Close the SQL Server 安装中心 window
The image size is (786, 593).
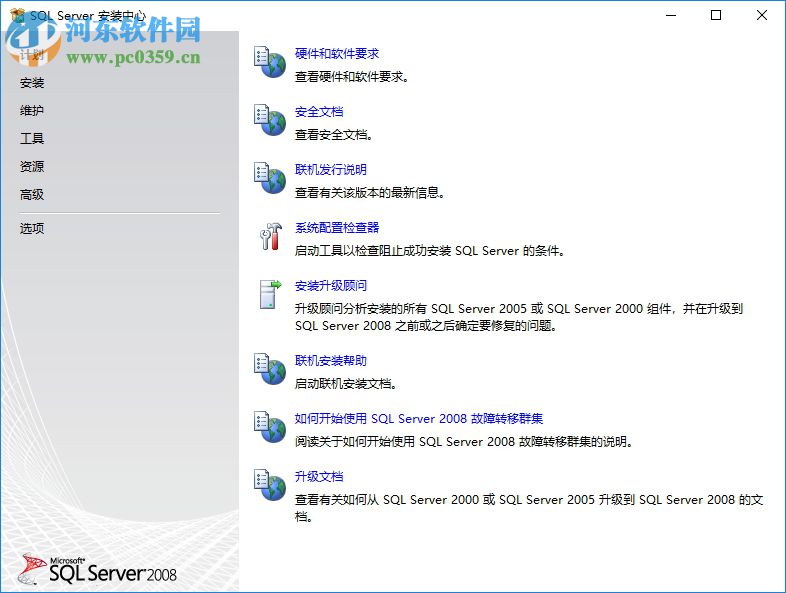pos(762,15)
